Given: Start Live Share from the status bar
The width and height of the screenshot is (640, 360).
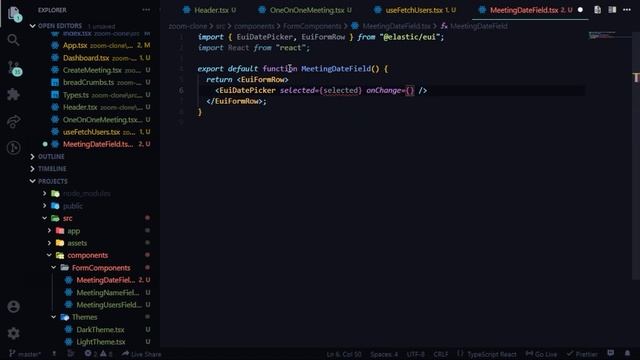Looking at the screenshot, I should (x=141, y=354).
